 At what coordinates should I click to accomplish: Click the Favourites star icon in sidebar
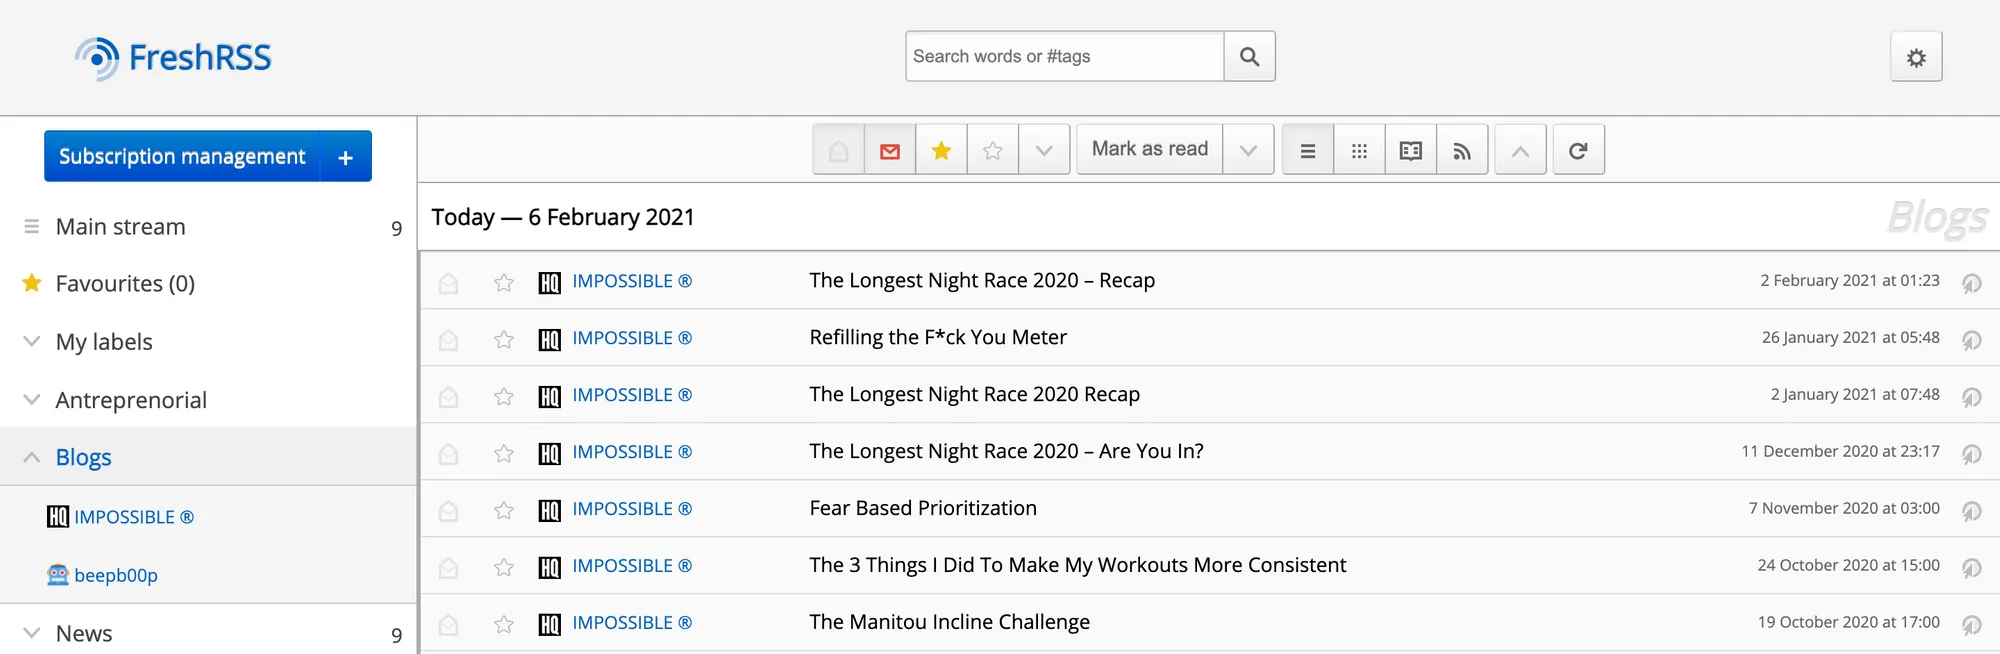tap(32, 283)
